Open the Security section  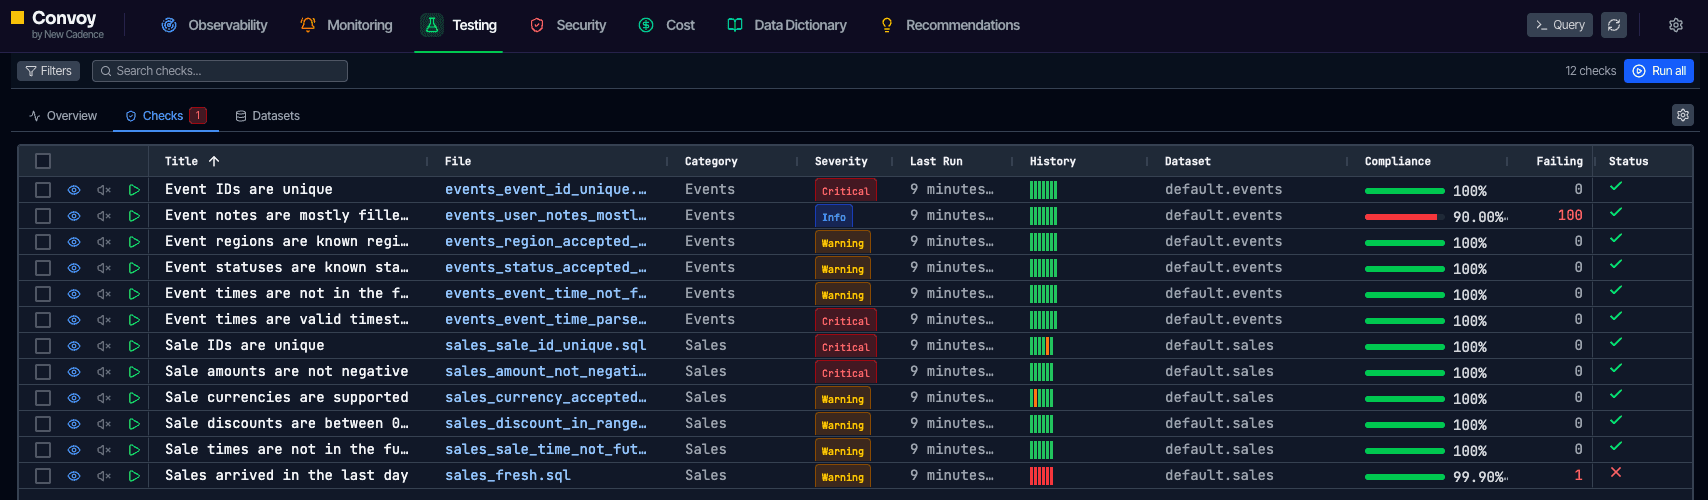point(568,25)
